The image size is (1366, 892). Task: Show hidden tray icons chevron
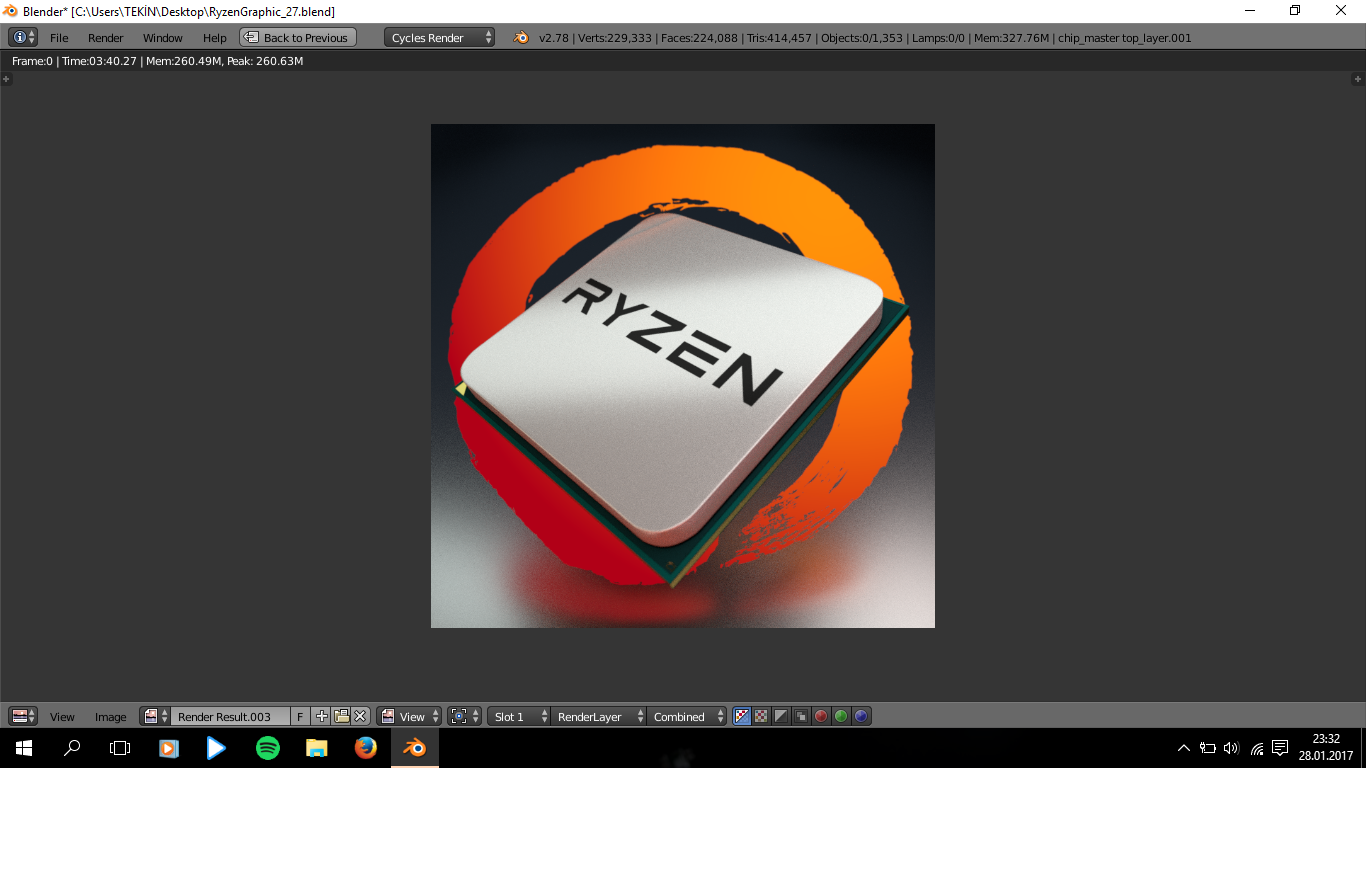(1184, 748)
